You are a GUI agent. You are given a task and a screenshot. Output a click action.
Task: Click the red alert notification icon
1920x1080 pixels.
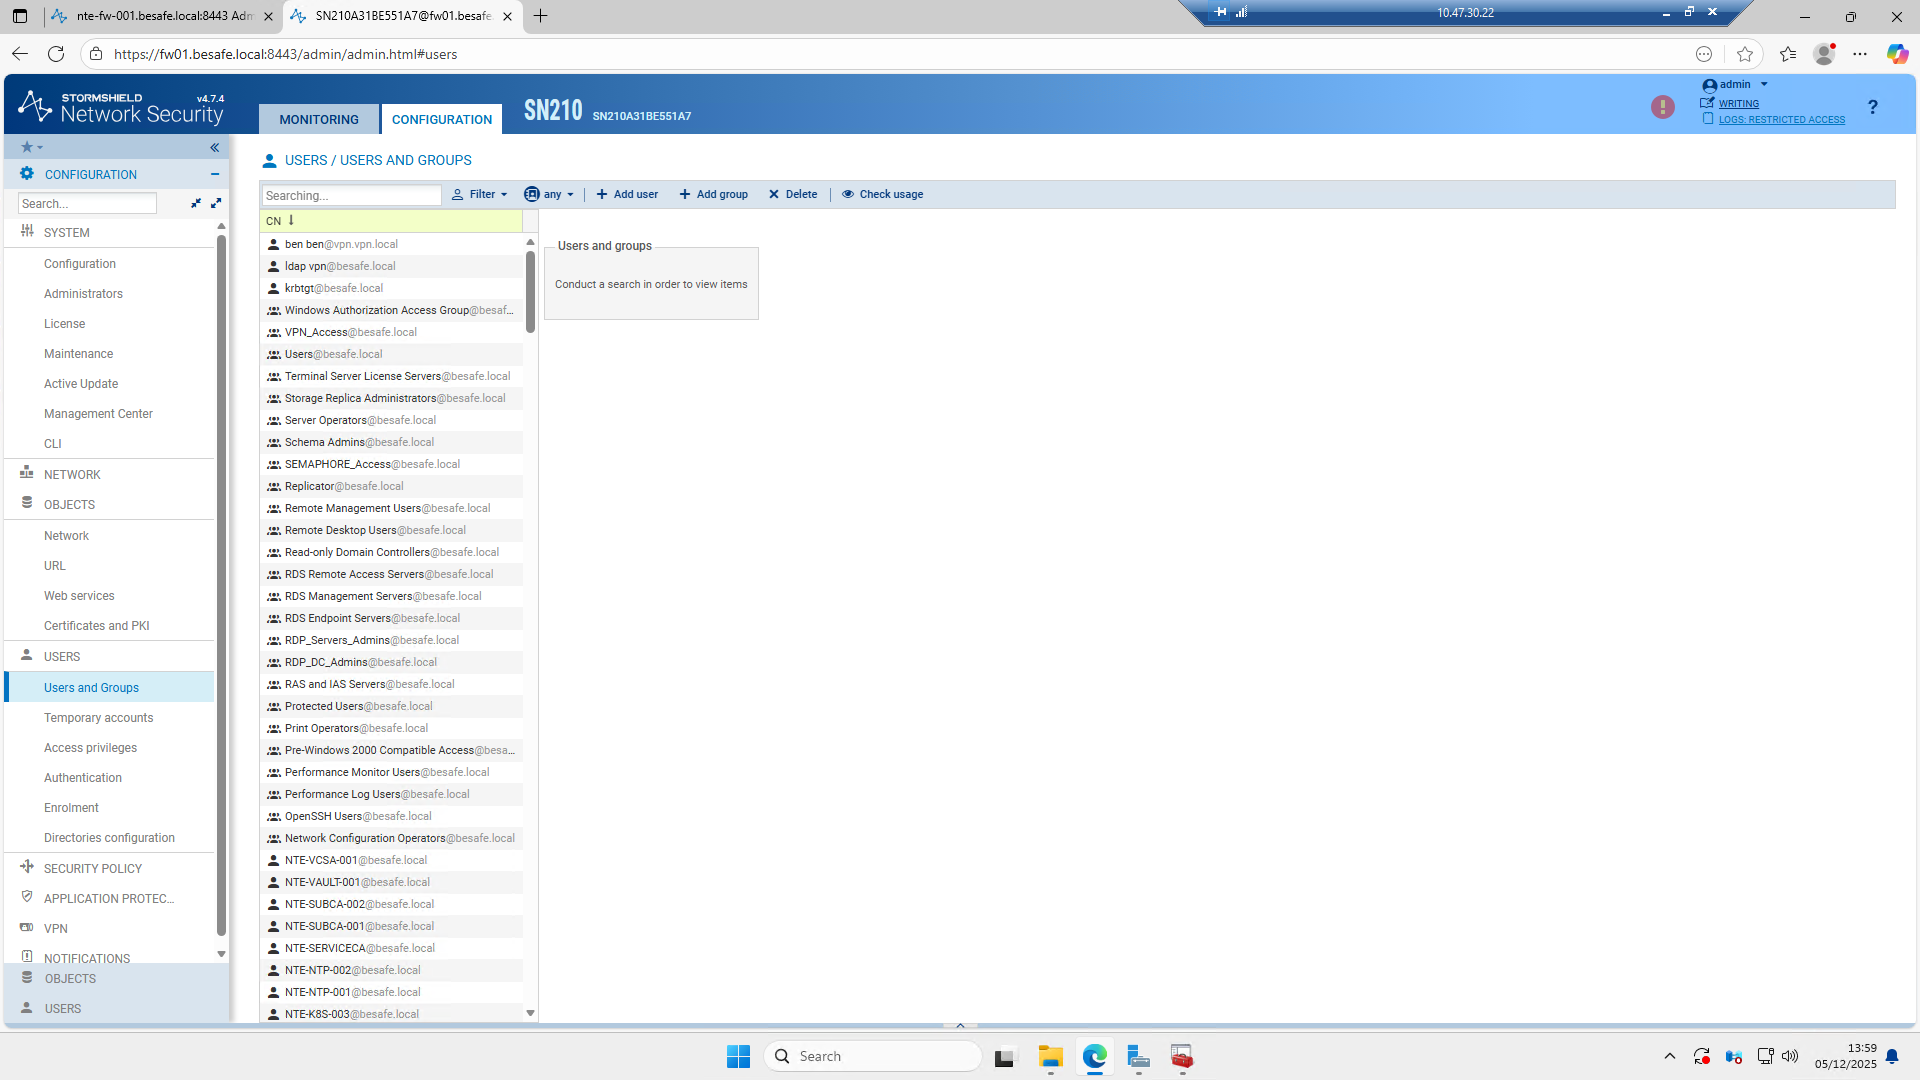(x=1662, y=107)
